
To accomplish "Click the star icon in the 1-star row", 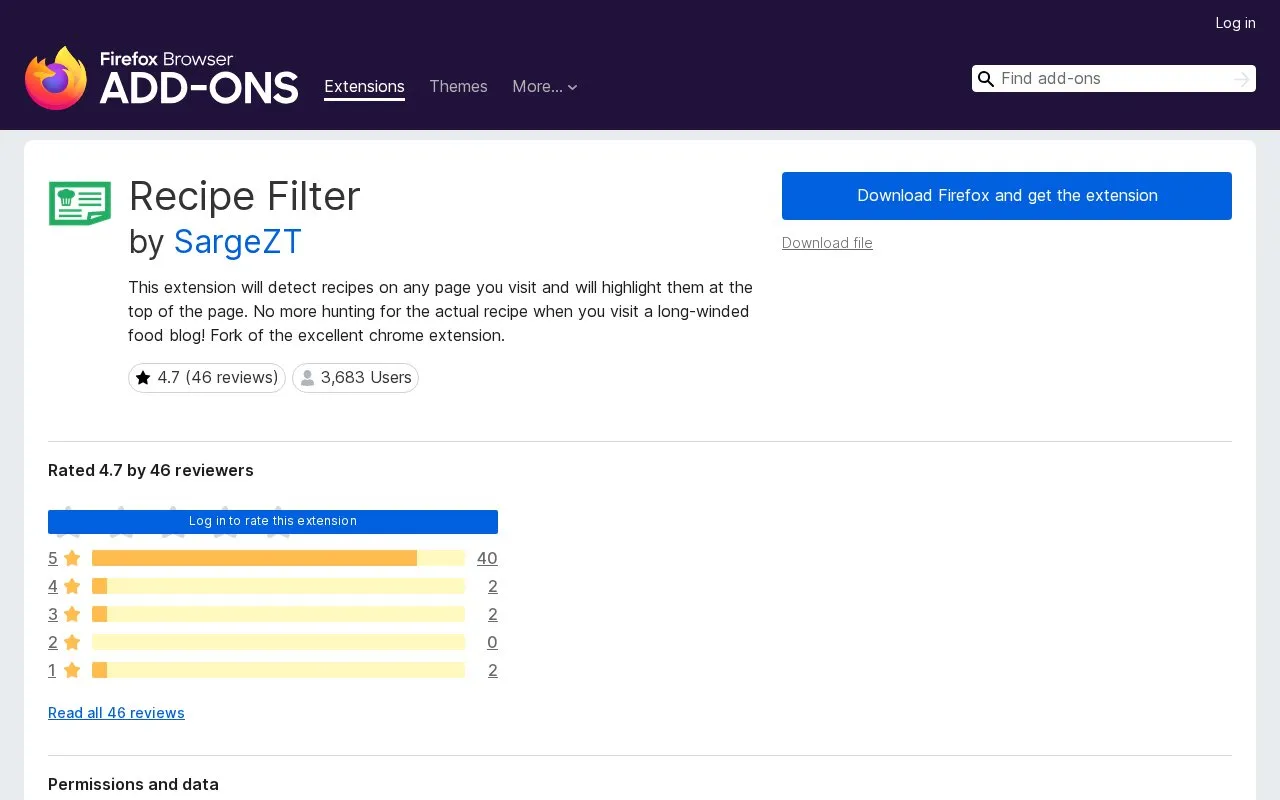I will pos(72,670).
